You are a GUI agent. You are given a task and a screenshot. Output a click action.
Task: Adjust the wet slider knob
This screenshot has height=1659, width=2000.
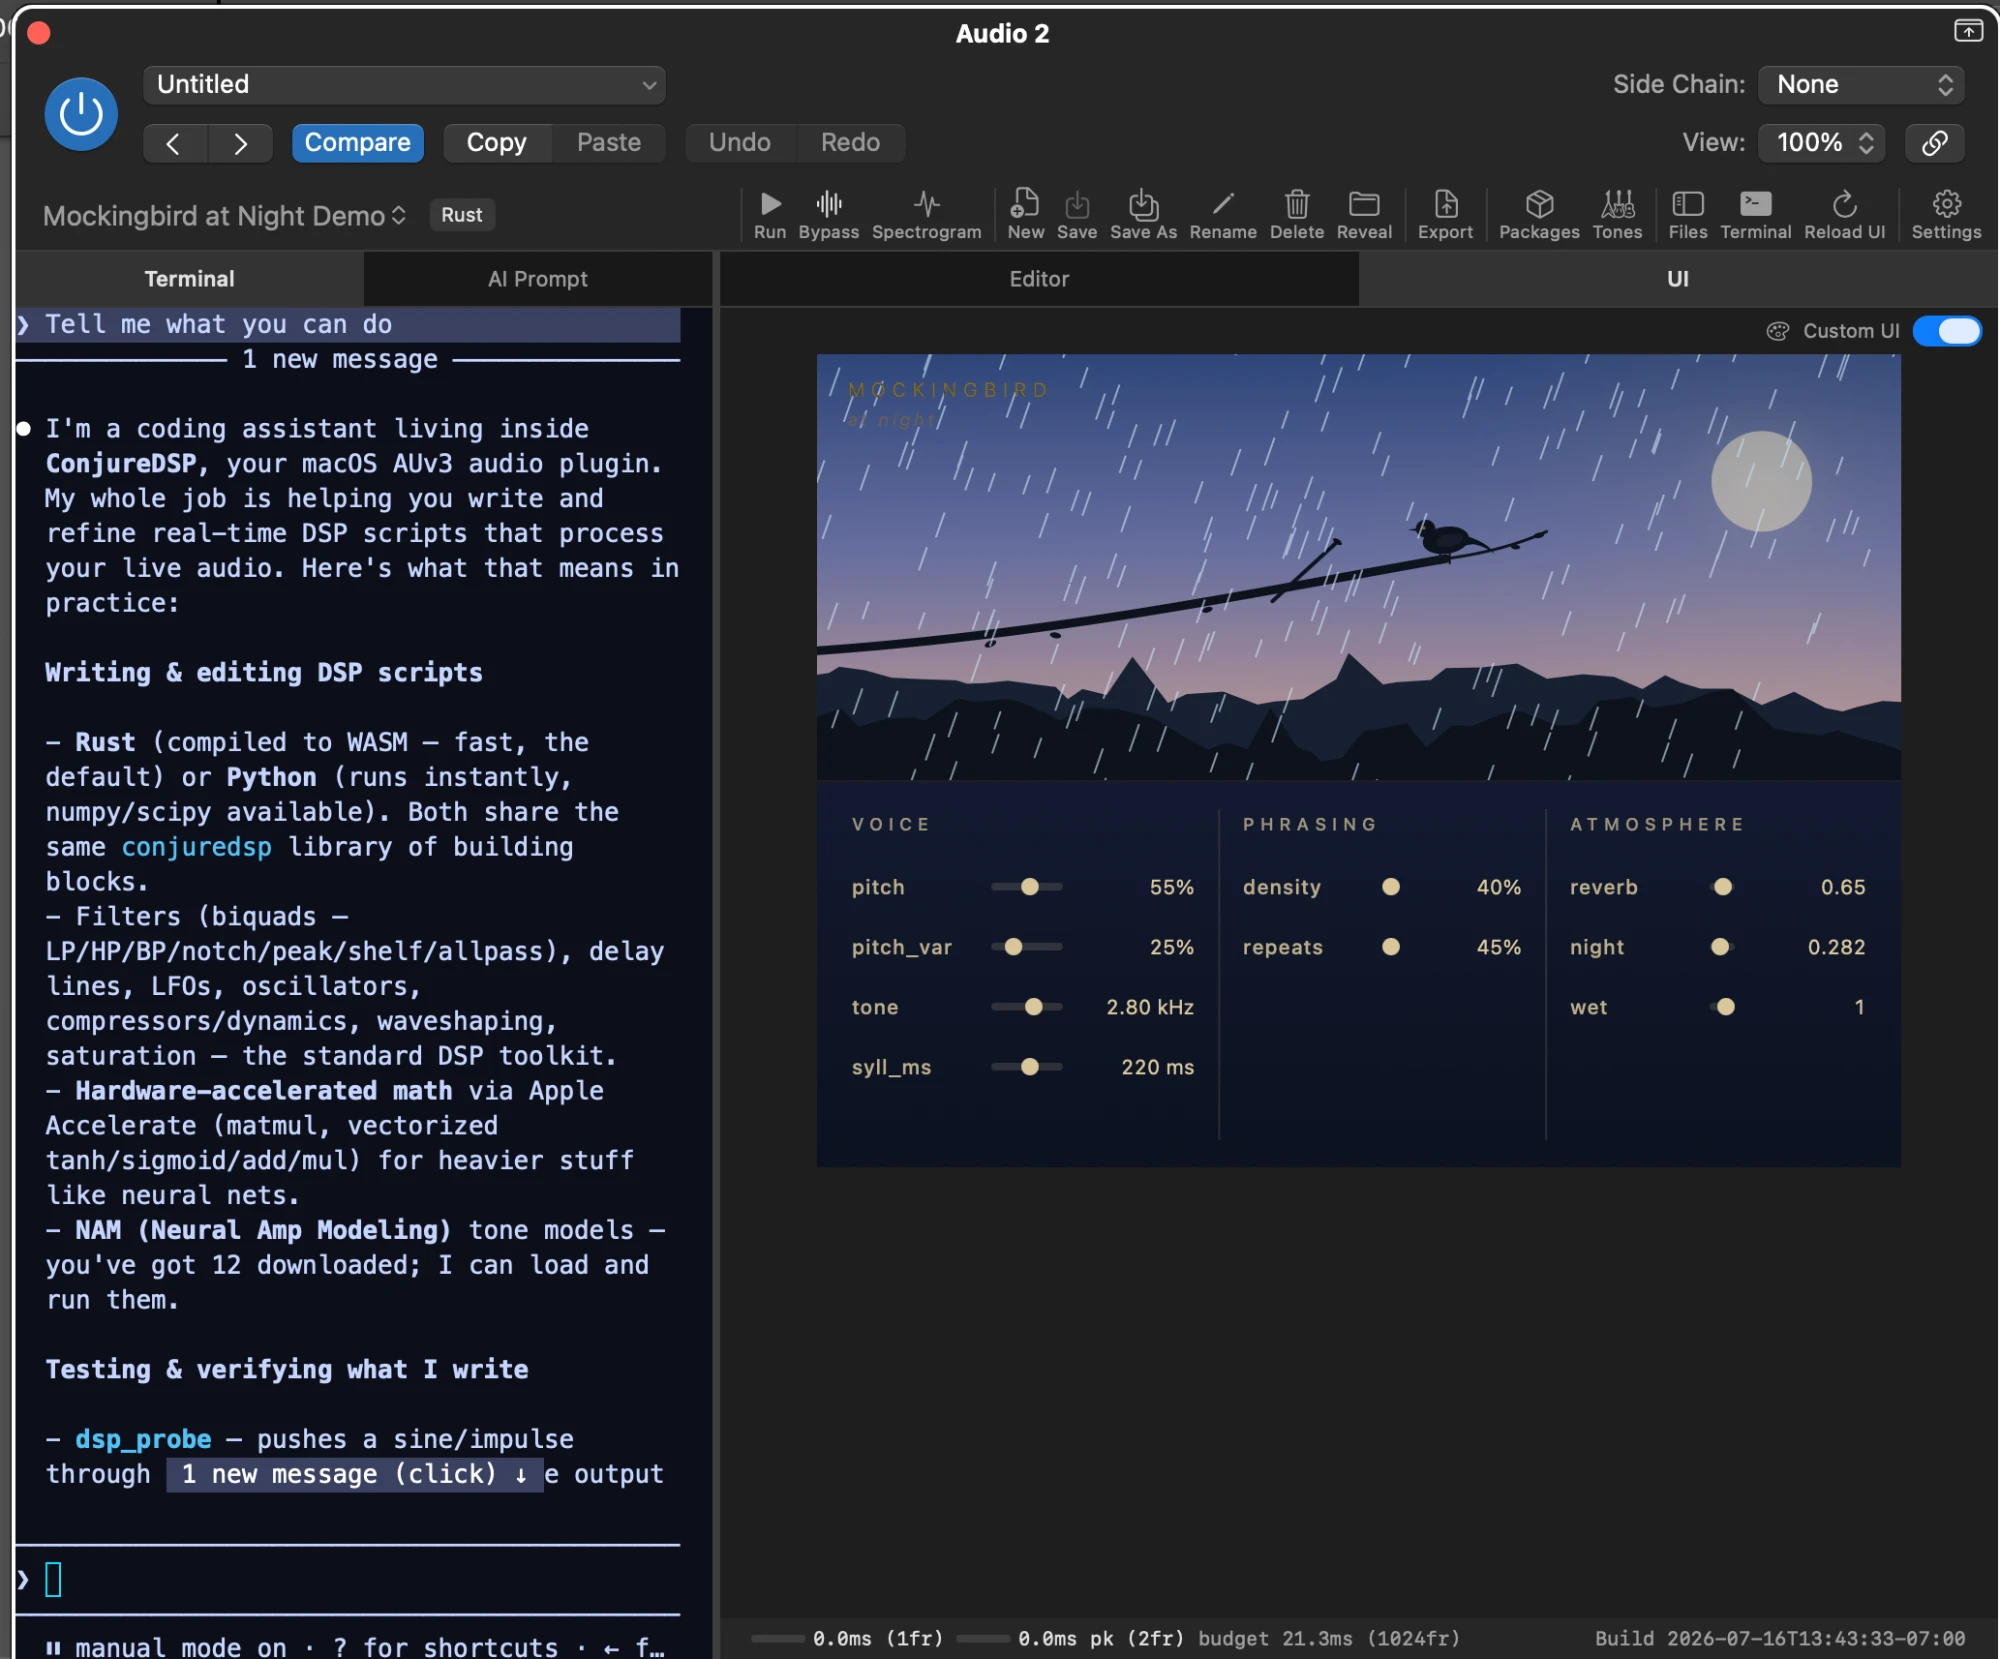coord(1725,1008)
